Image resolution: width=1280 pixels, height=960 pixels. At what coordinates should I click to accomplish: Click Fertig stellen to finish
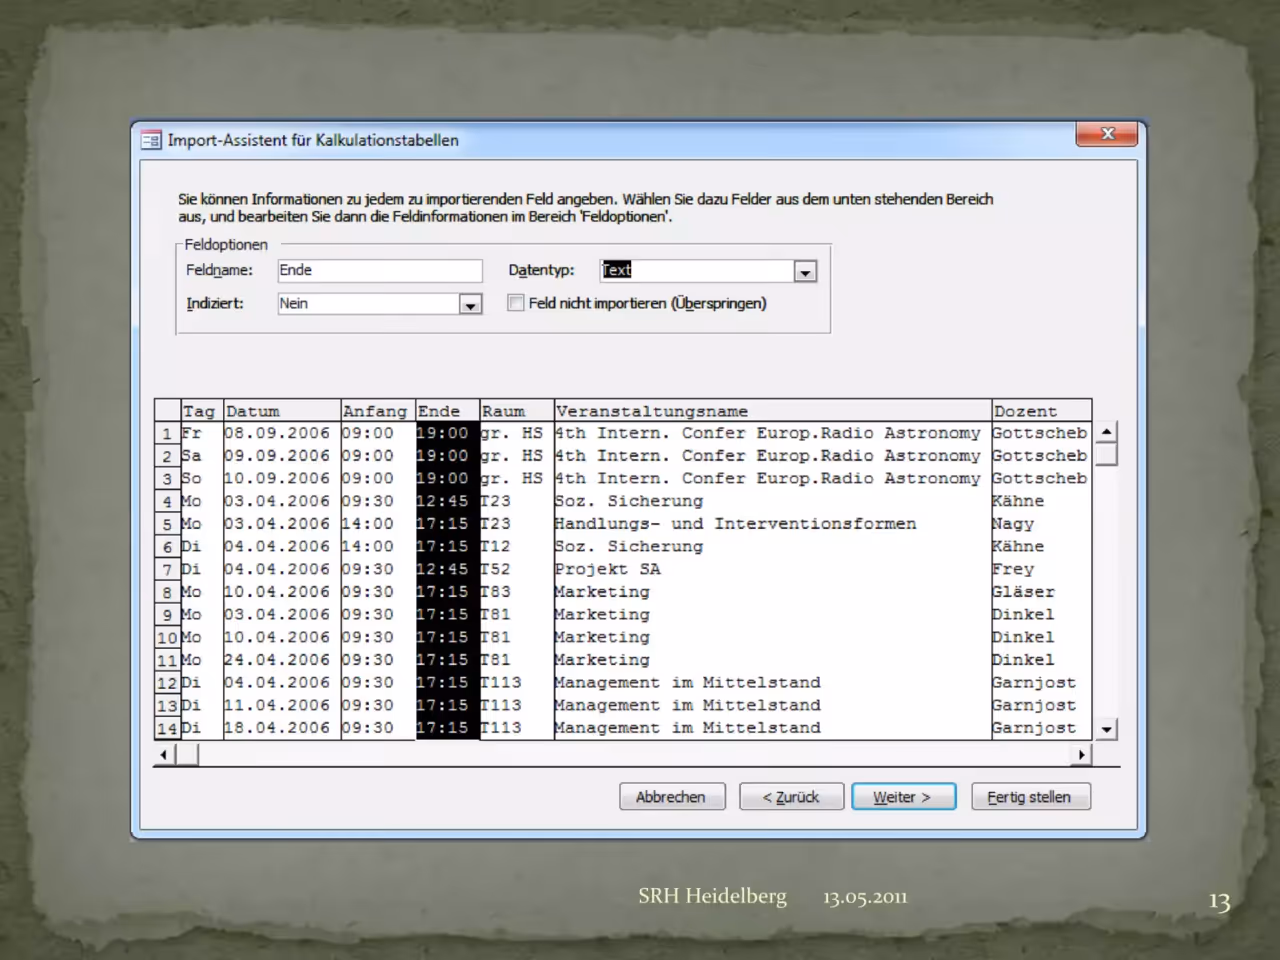coord(1030,797)
